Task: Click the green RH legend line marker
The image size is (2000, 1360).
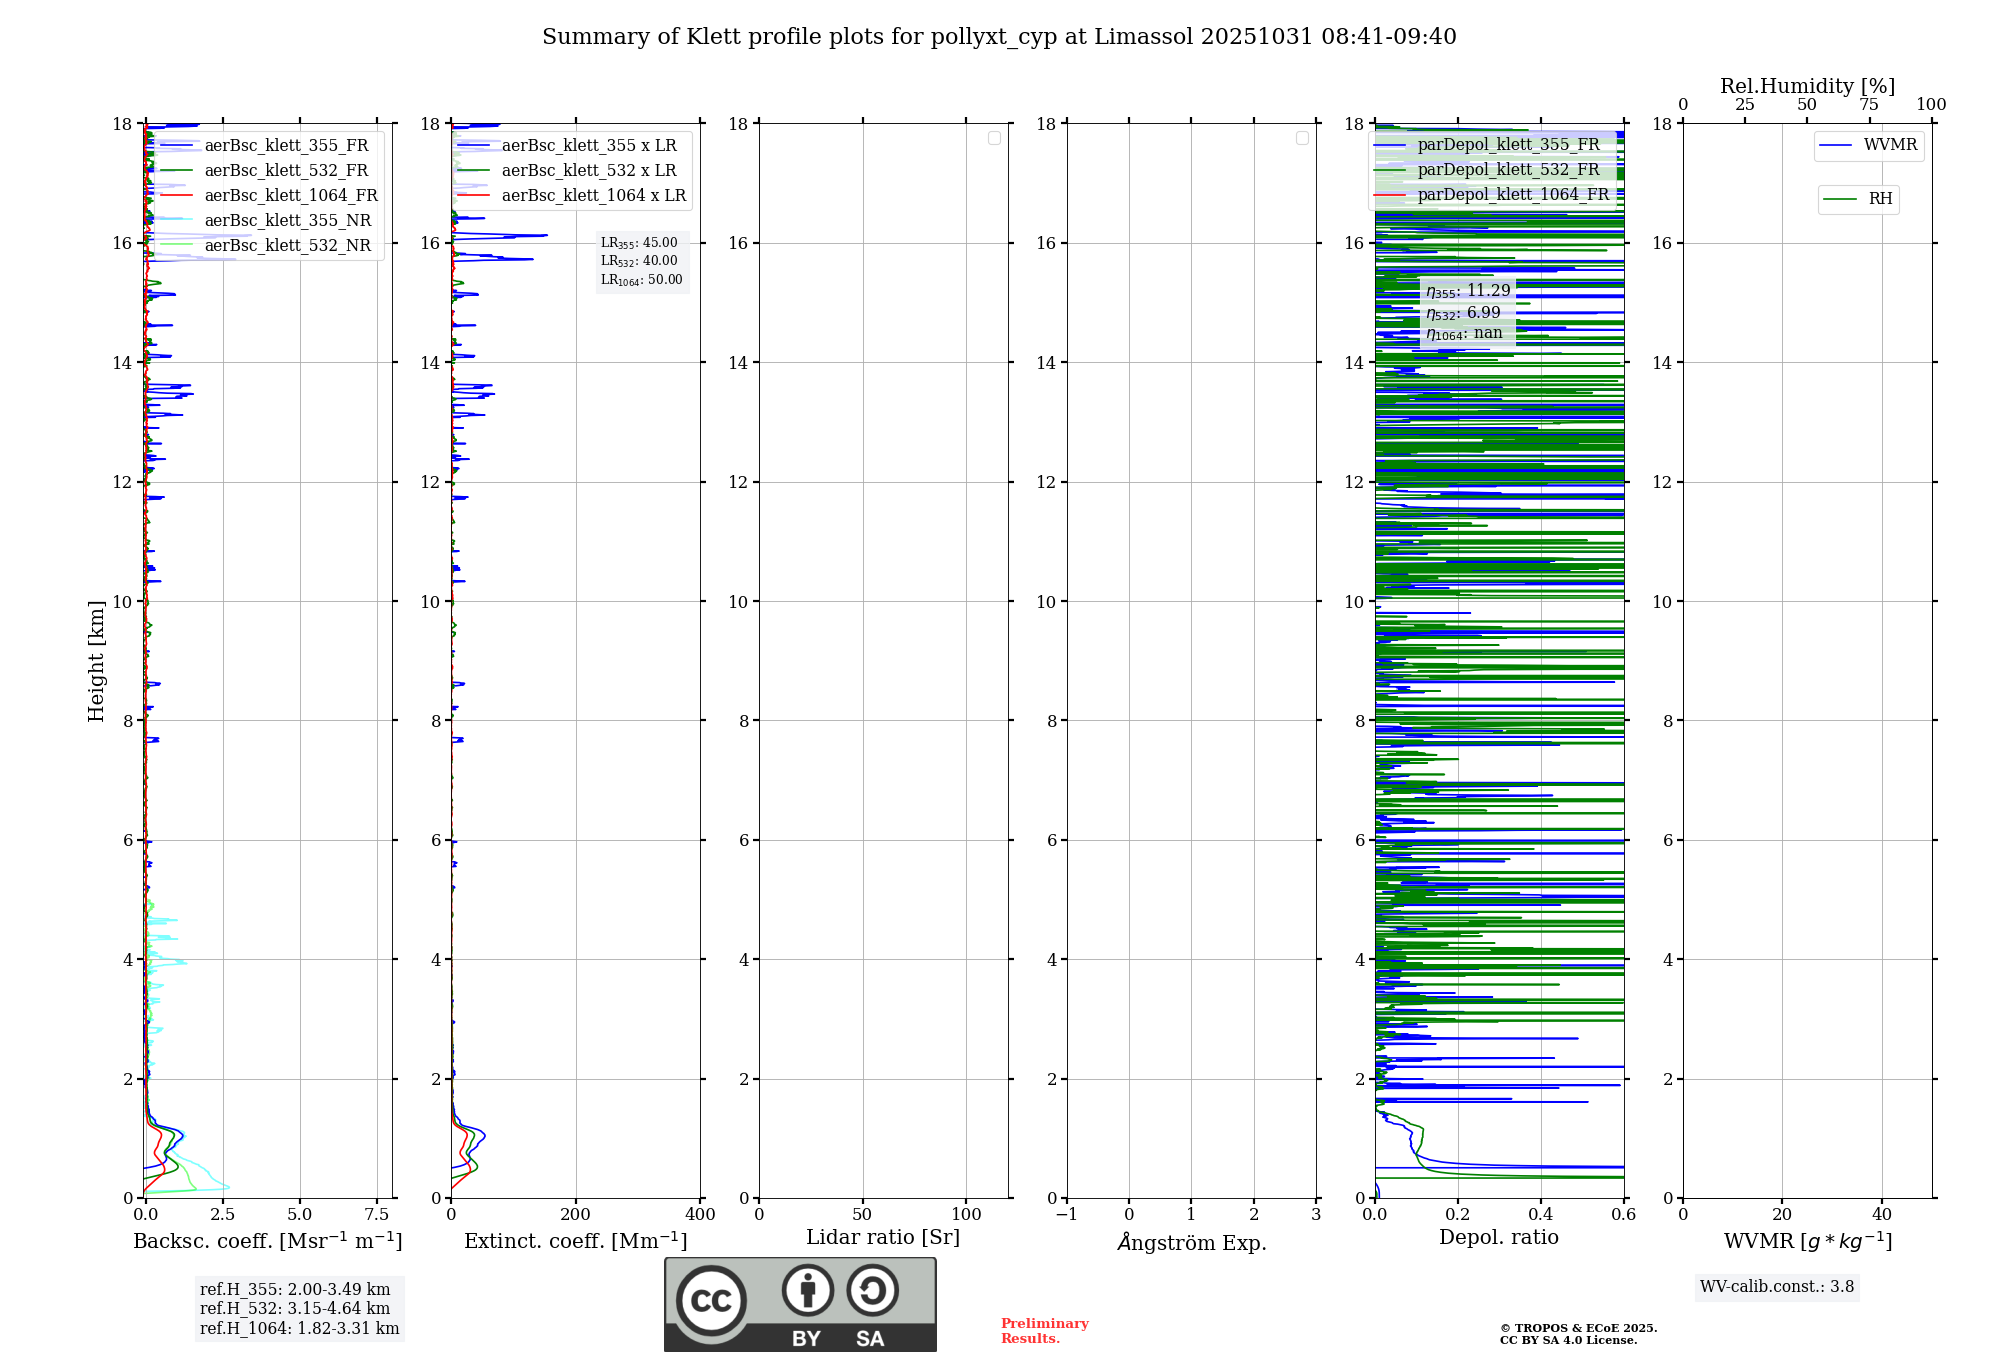Action: tap(1840, 199)
